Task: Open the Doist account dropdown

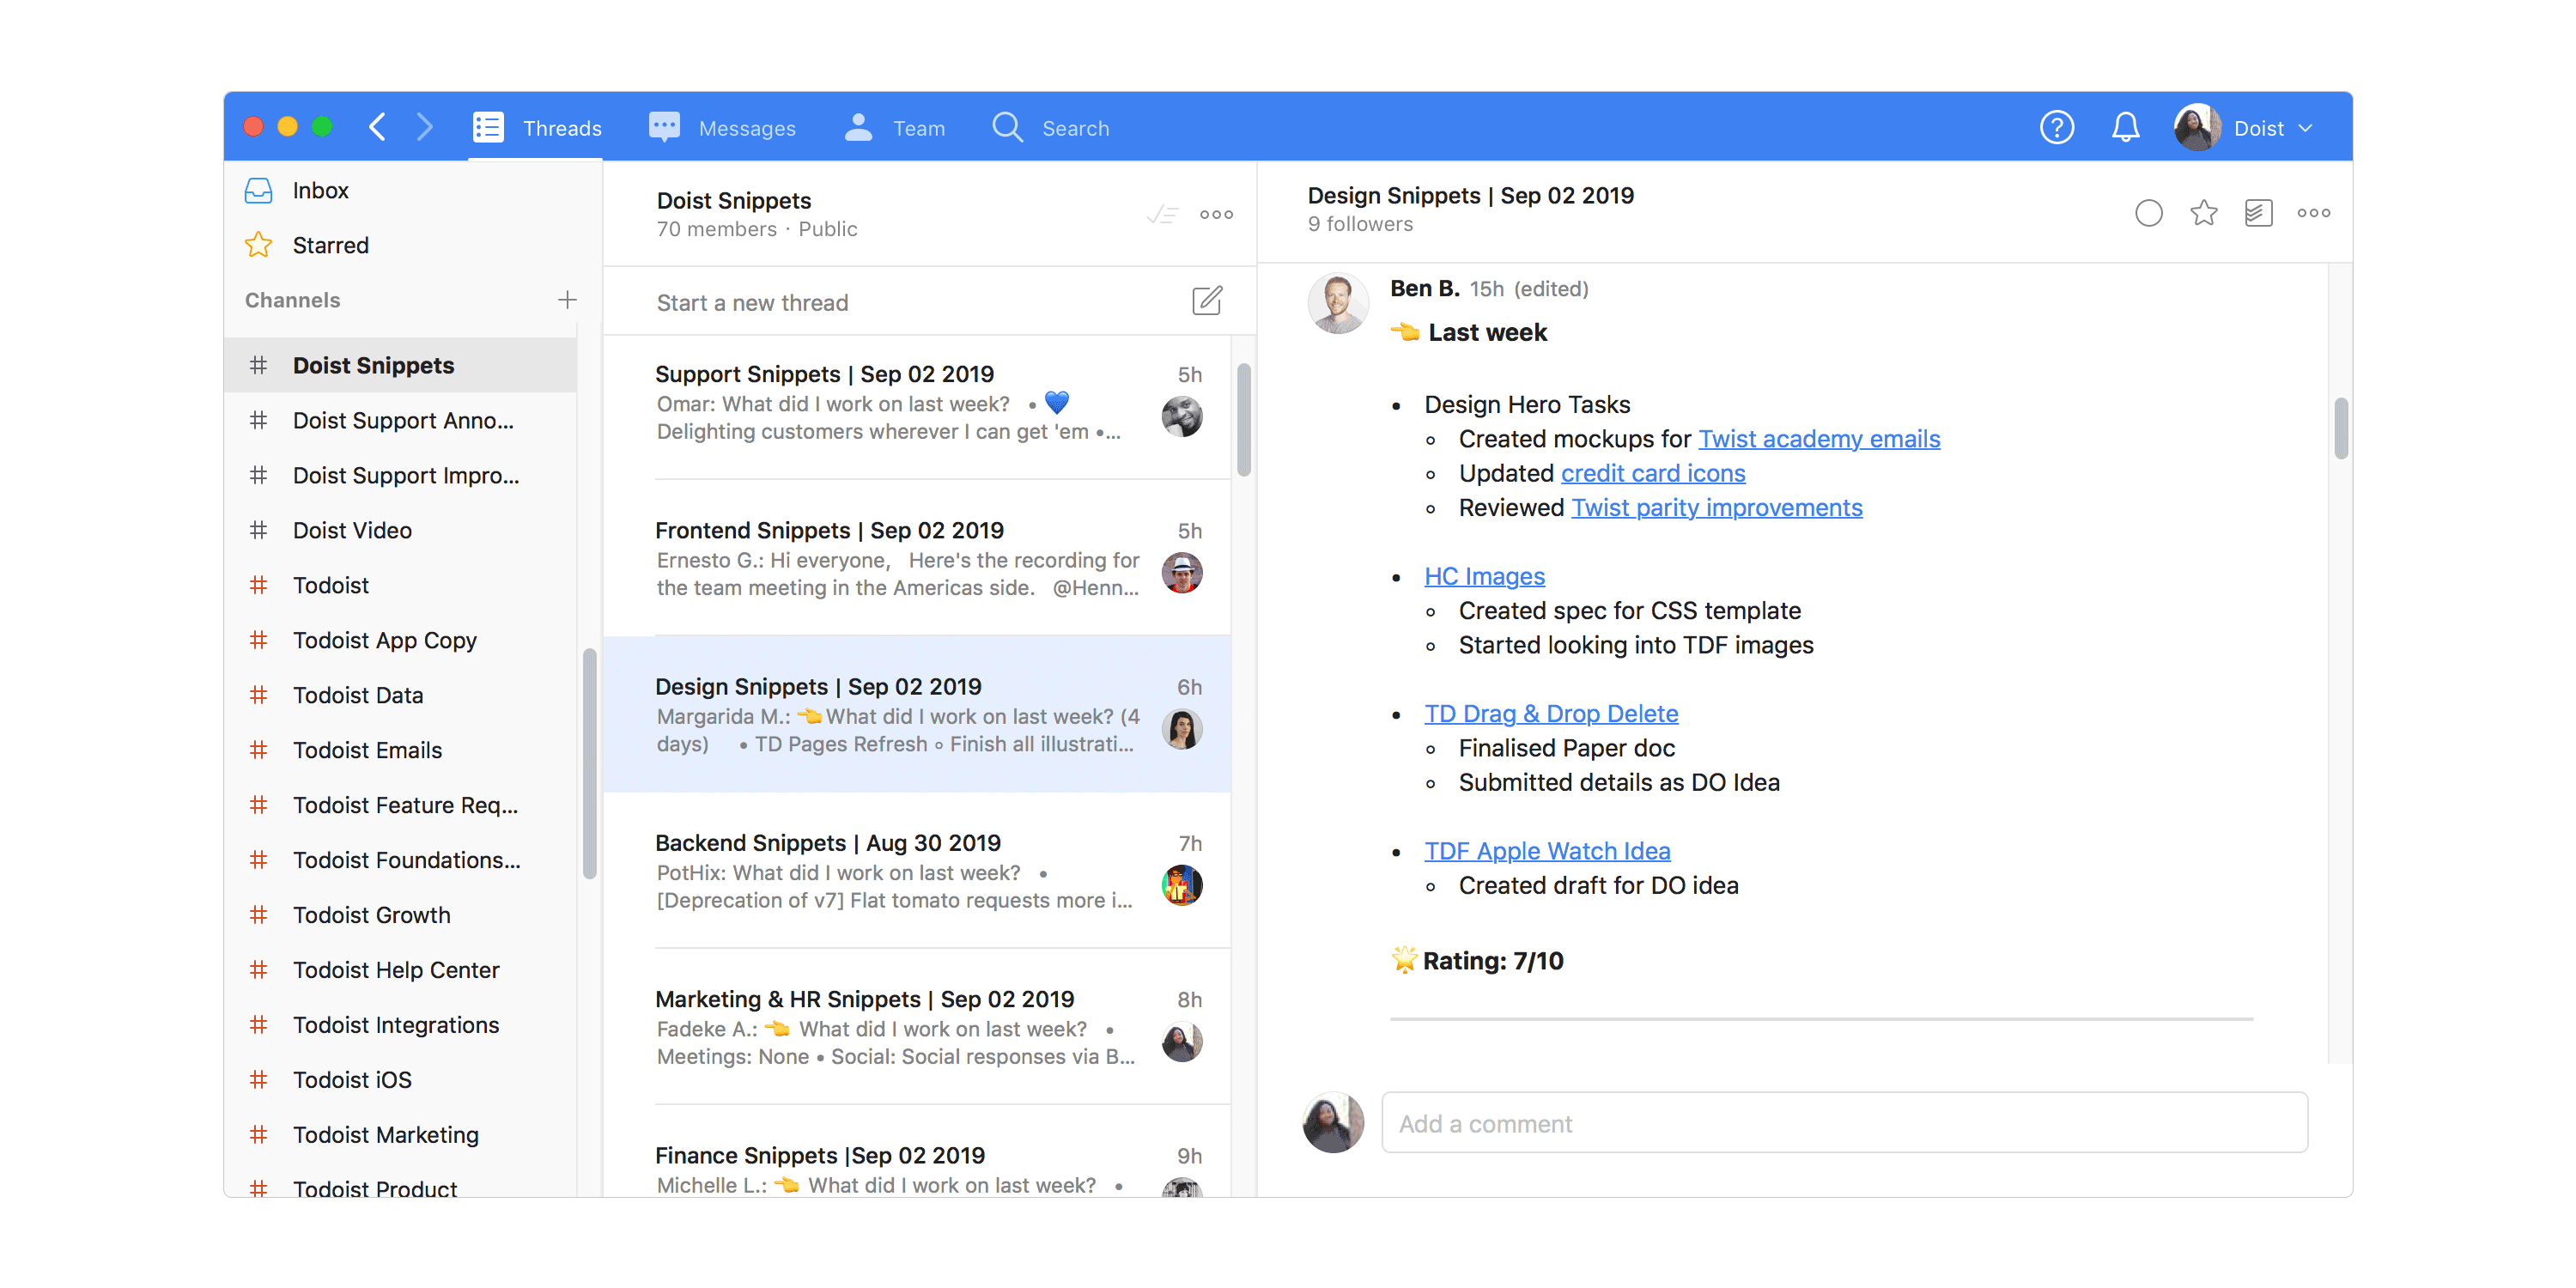Action: [2272, 128]
